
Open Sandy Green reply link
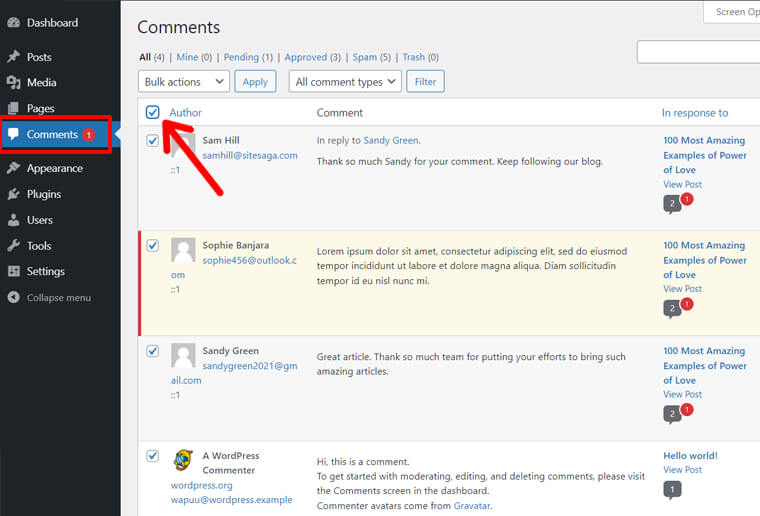point(391,141)
